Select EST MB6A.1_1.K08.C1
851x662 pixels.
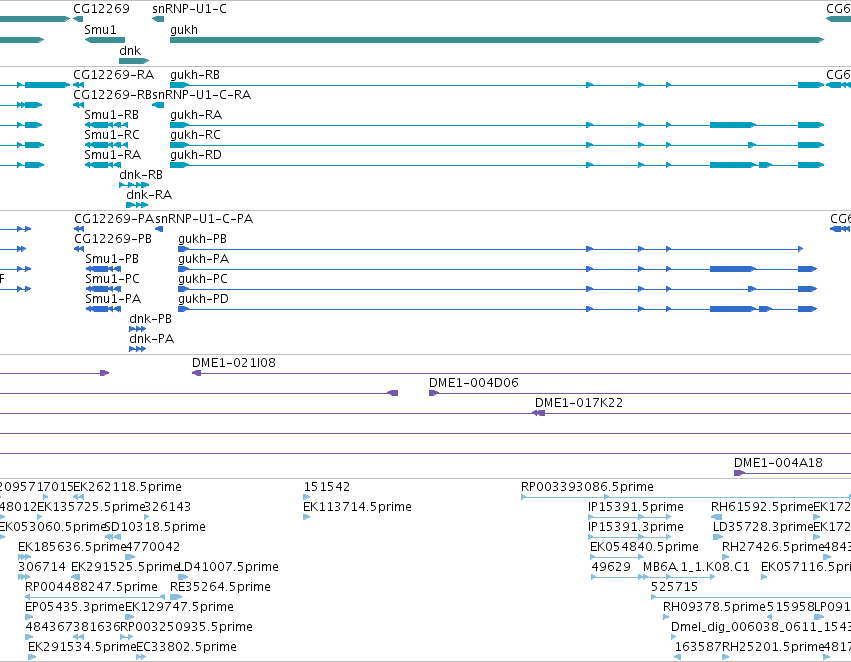coord(678,577)
